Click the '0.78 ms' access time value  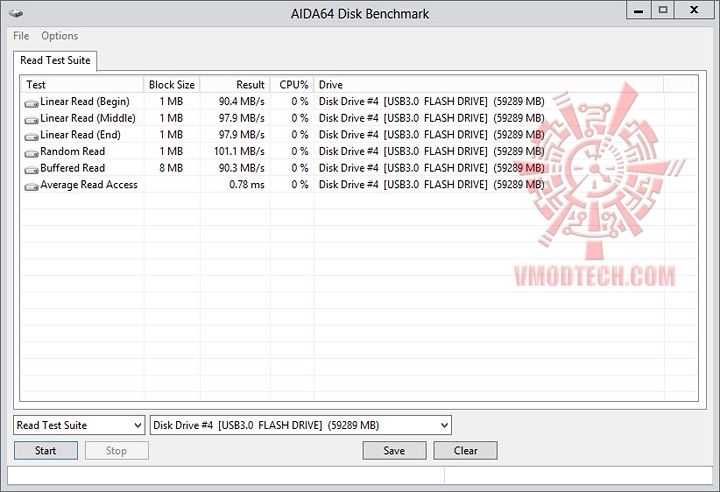[x=247, y=184]
